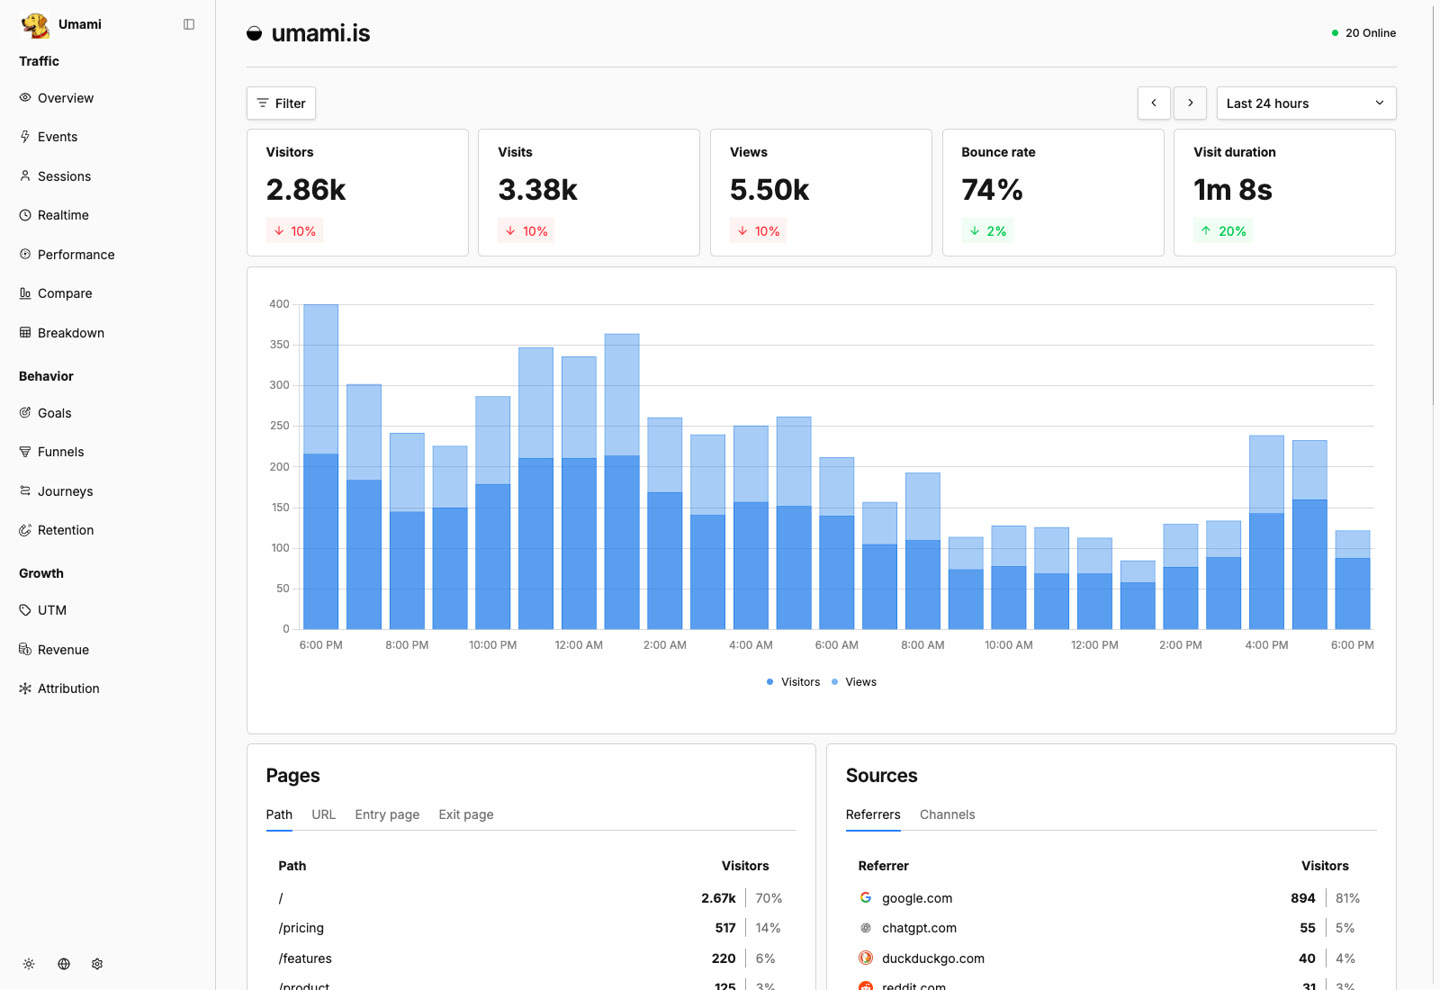The width and height of the screenshot is (1440, 990).
Task: Open settings gear icon in sidebar
Action: (97, 964)
